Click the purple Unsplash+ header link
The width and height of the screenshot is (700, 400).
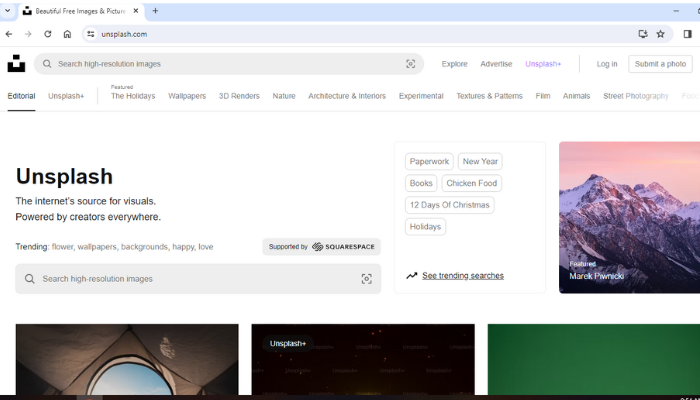coord(543,64)
